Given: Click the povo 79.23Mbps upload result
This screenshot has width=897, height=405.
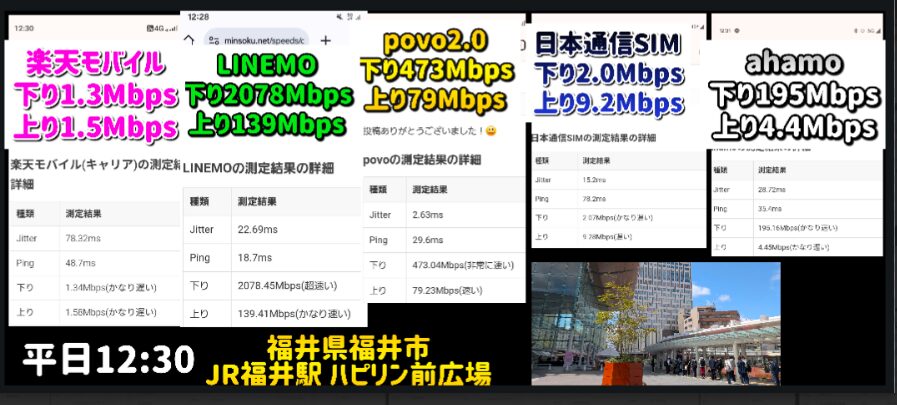Looking at the screenshot, I should tap(446, 291).
